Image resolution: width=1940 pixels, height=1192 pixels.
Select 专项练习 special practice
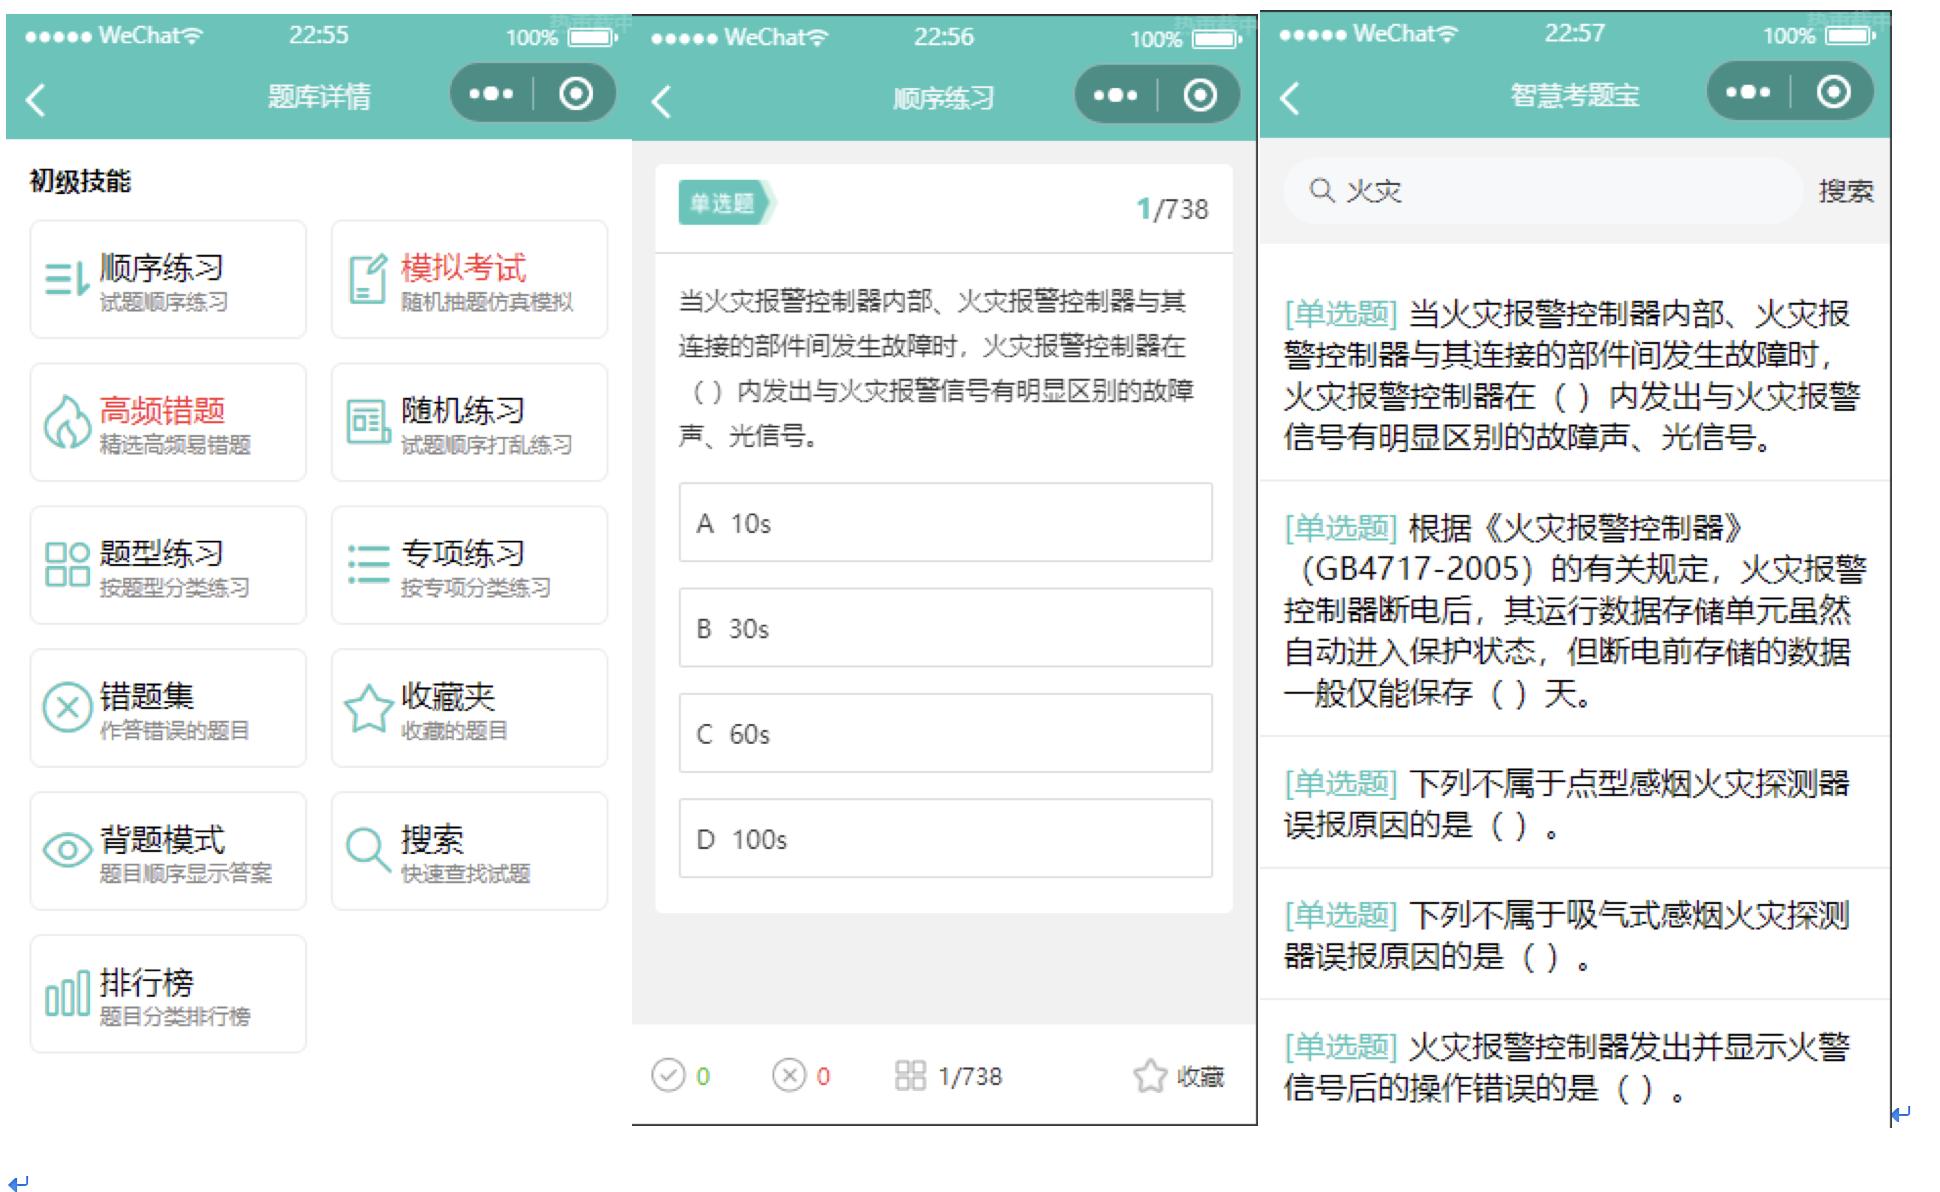[468, 565]
